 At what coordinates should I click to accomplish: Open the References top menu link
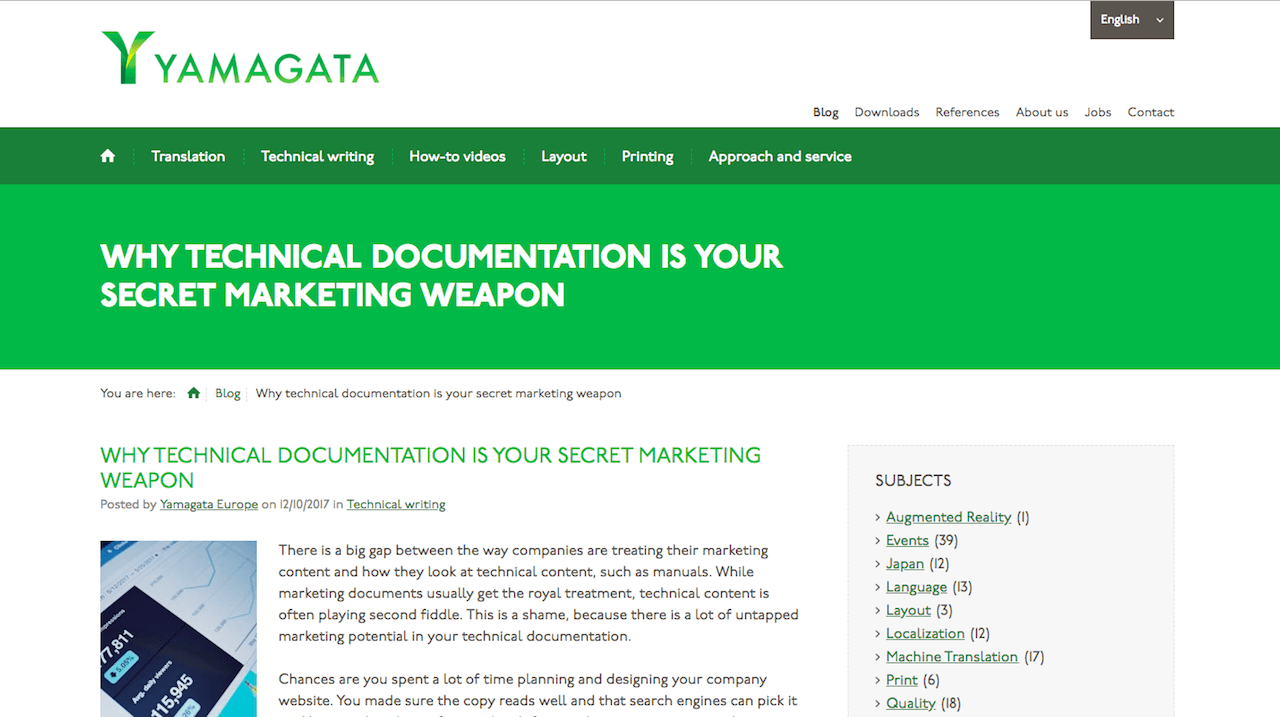967,112
